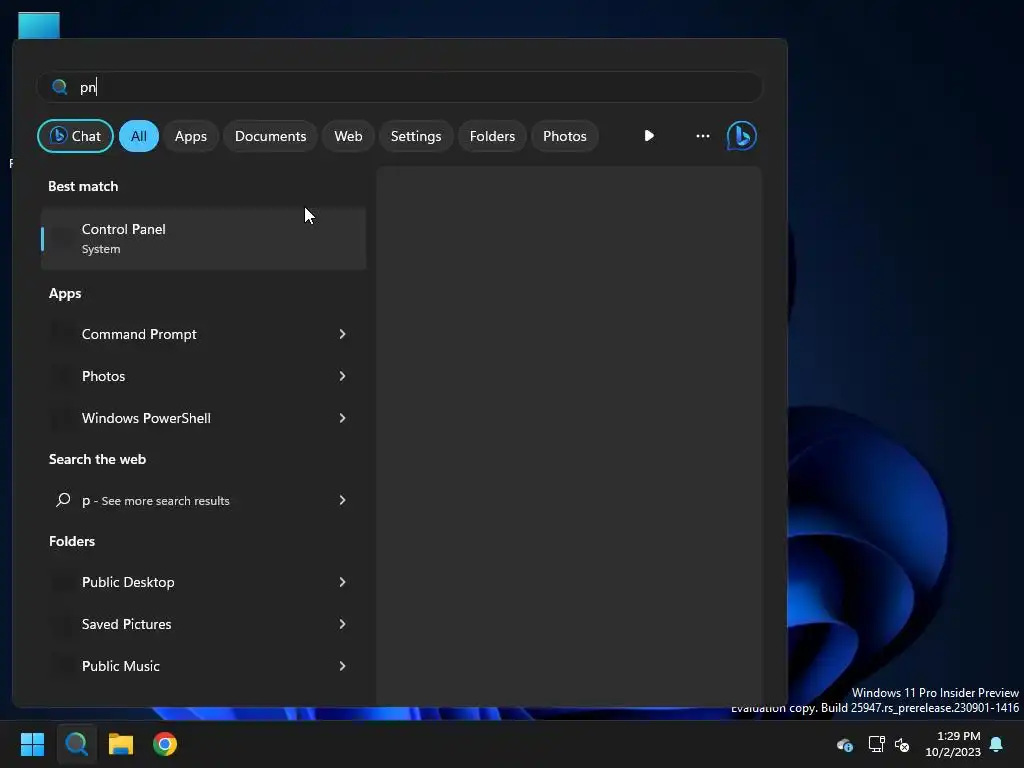Image resolution: width=1024 pixels, height=768 pixels.
Task: Open Bing Chat icon at top right
Action: (x=741, y=136)
